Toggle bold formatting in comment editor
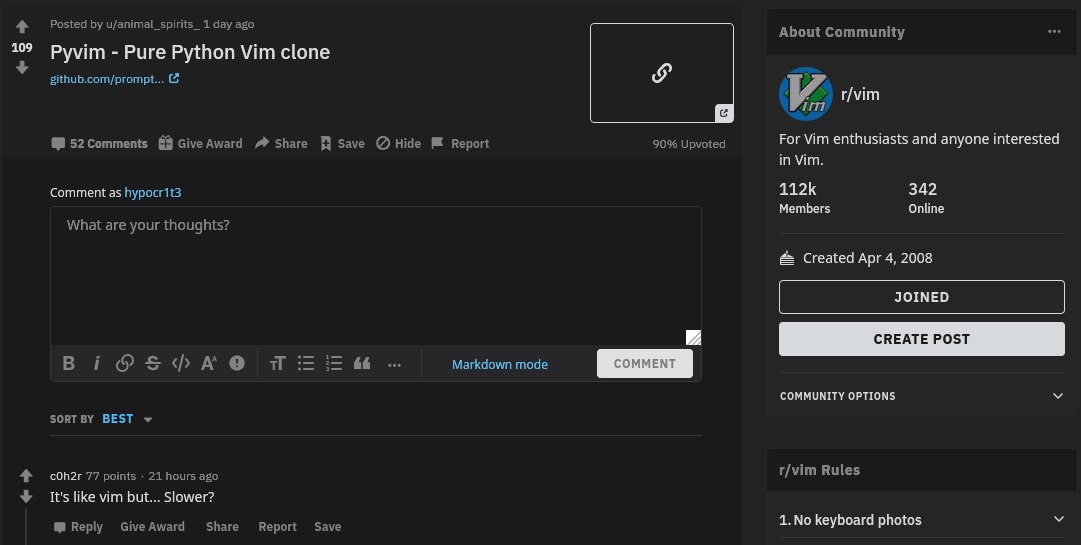This screenshot has width=1081, height=545. [x=68, y=363]
